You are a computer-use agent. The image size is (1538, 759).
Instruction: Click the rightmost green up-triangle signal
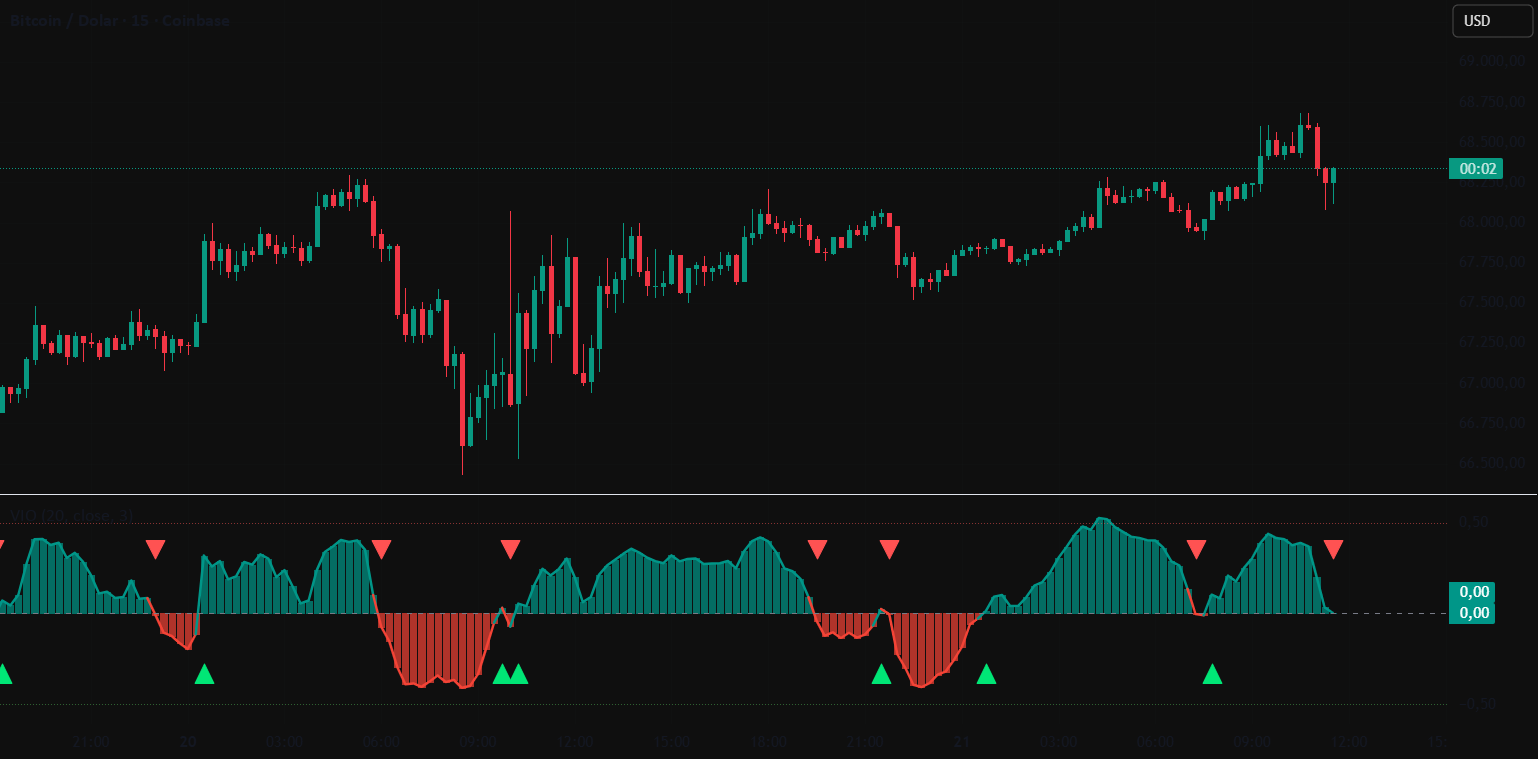pyautogui.click(x=1212, y=674)
